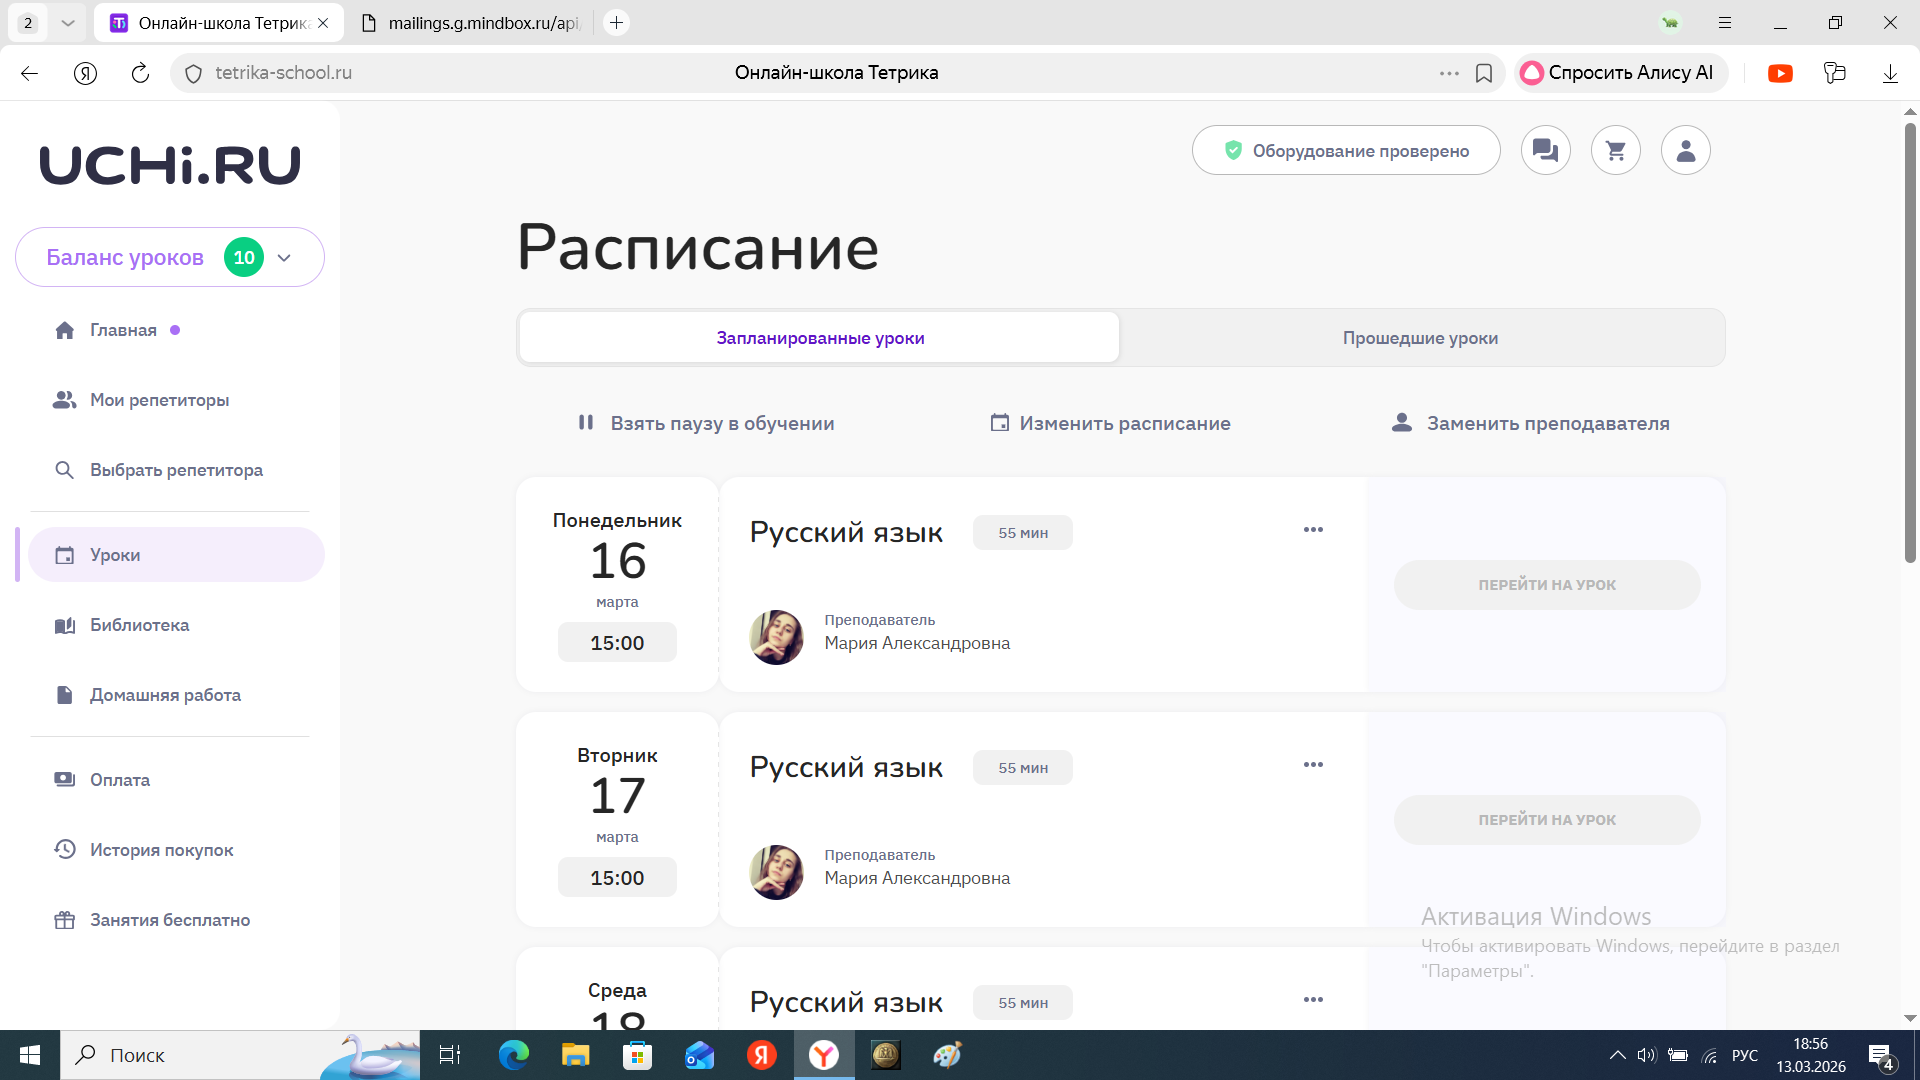Open the options menu for Tuesday's Русский язык lesson
This screenshot has width=1920, height=1080.
(x=1313, y=765)
